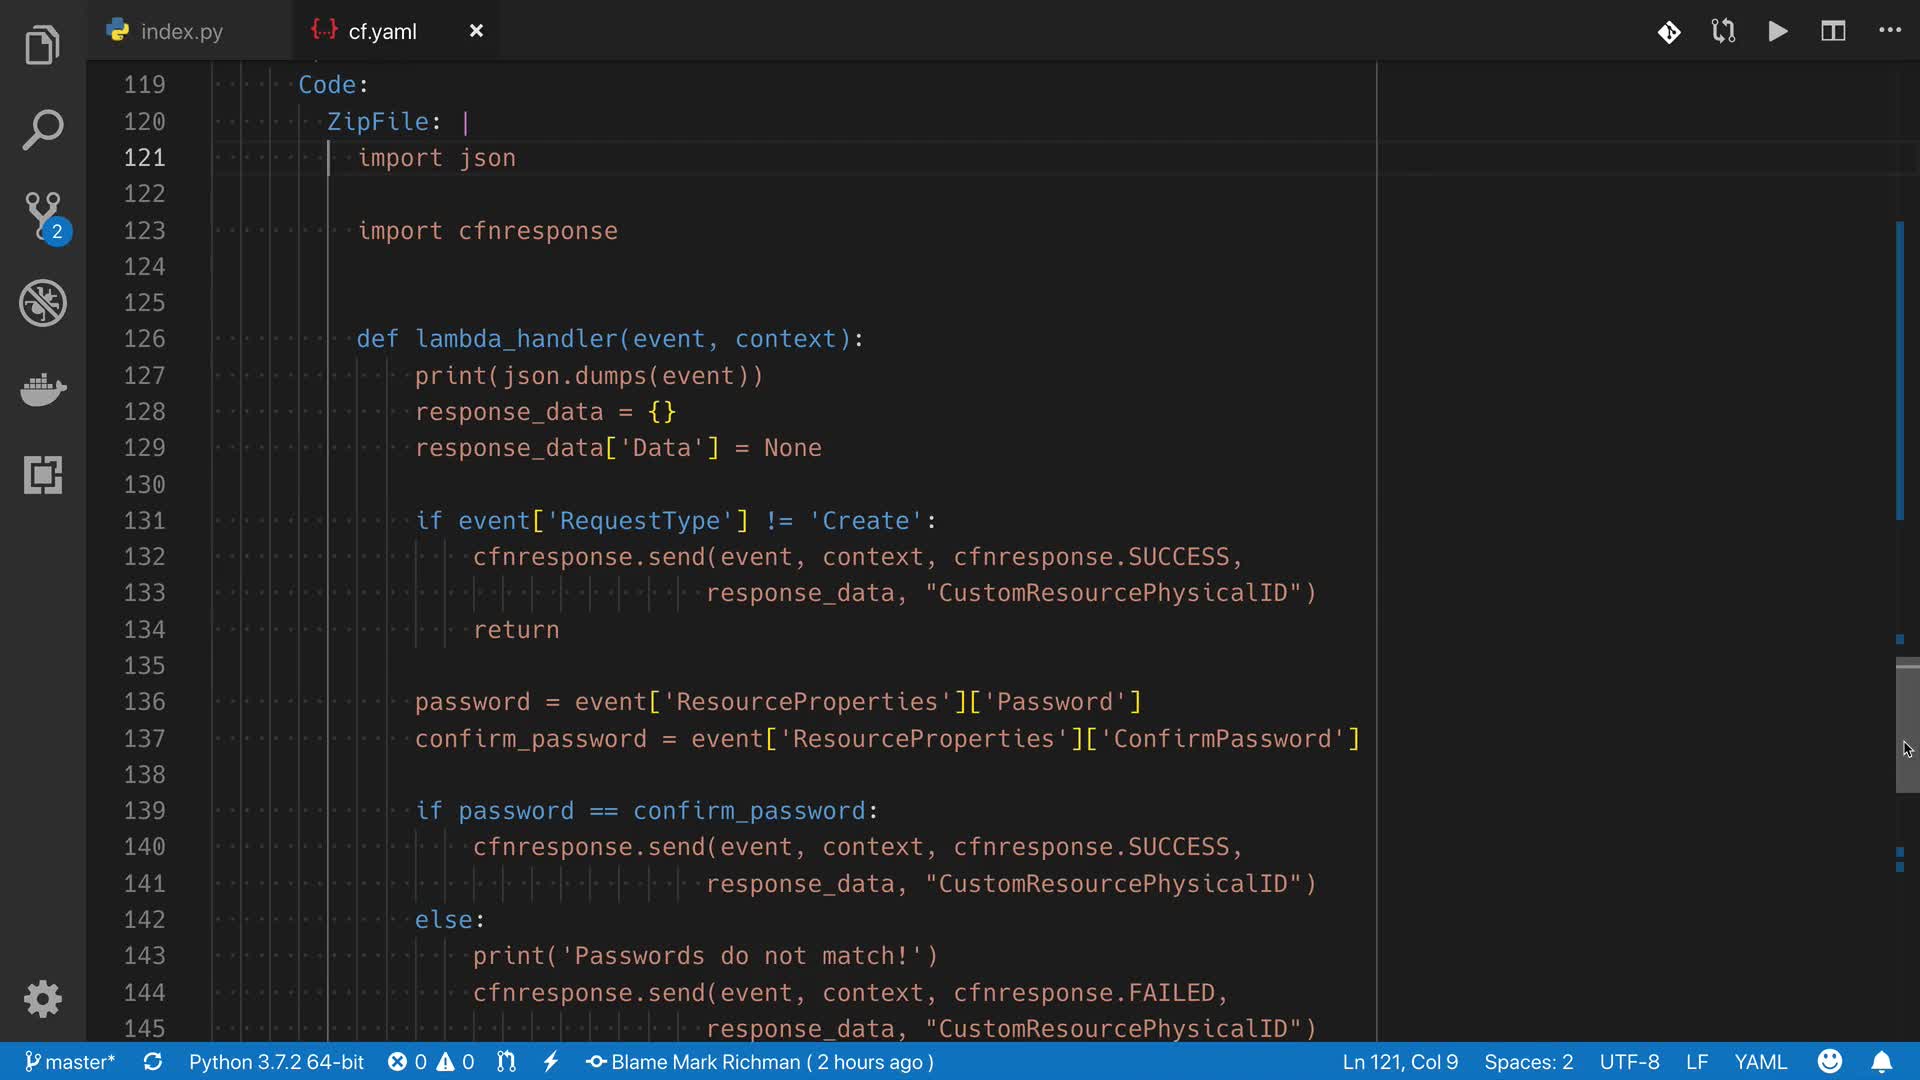Click the Run play button in editor toolbar

point(1778,31)
